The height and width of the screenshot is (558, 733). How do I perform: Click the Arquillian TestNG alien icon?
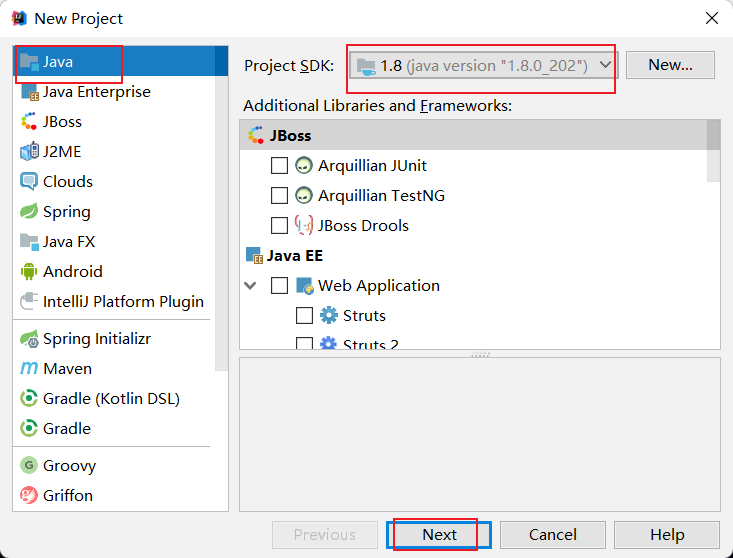pos(304,195)
